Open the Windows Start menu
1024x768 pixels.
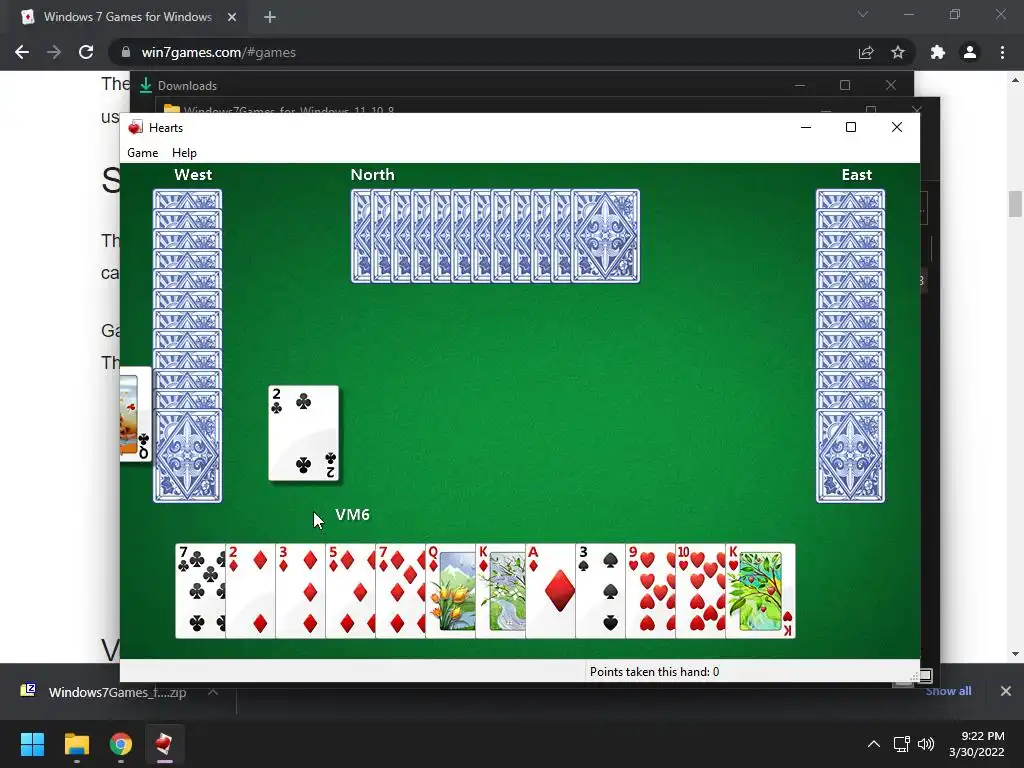[x=32, y=744]
